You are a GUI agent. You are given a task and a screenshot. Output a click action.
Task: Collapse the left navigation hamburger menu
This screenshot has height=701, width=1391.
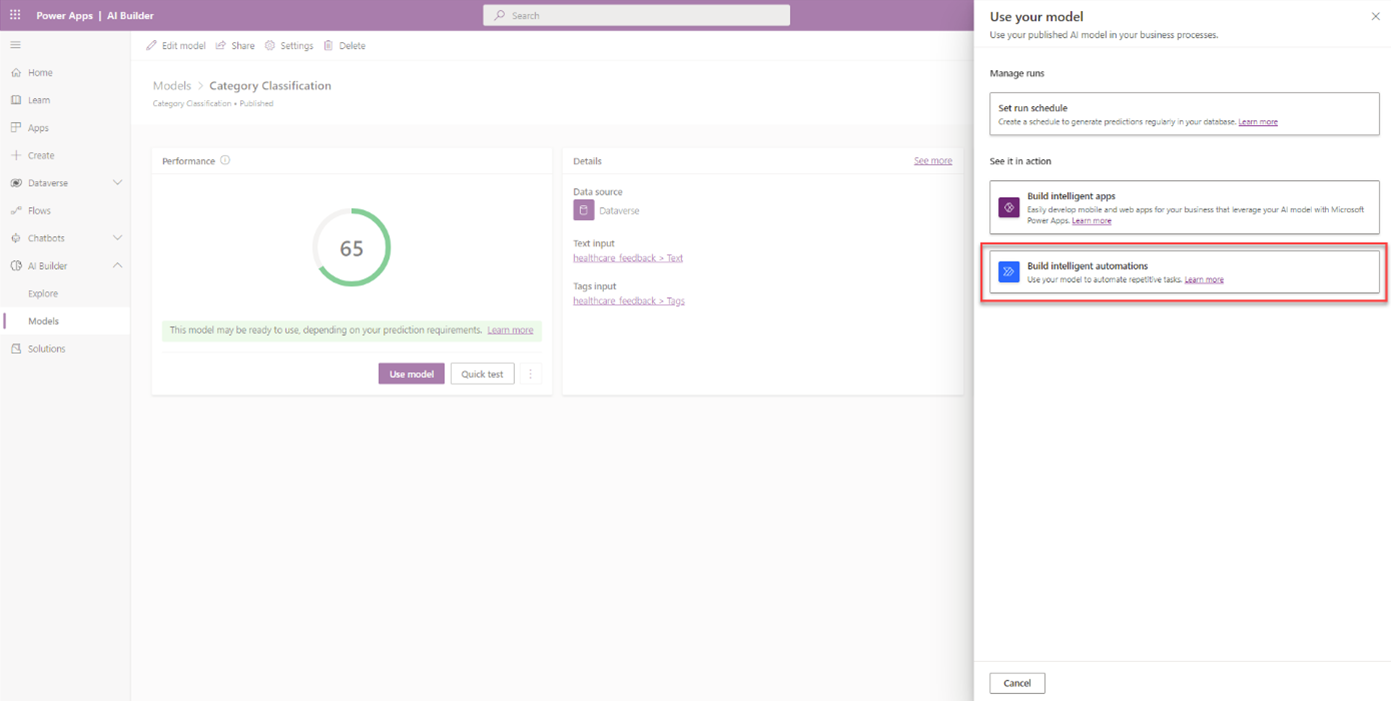(15, 45)
